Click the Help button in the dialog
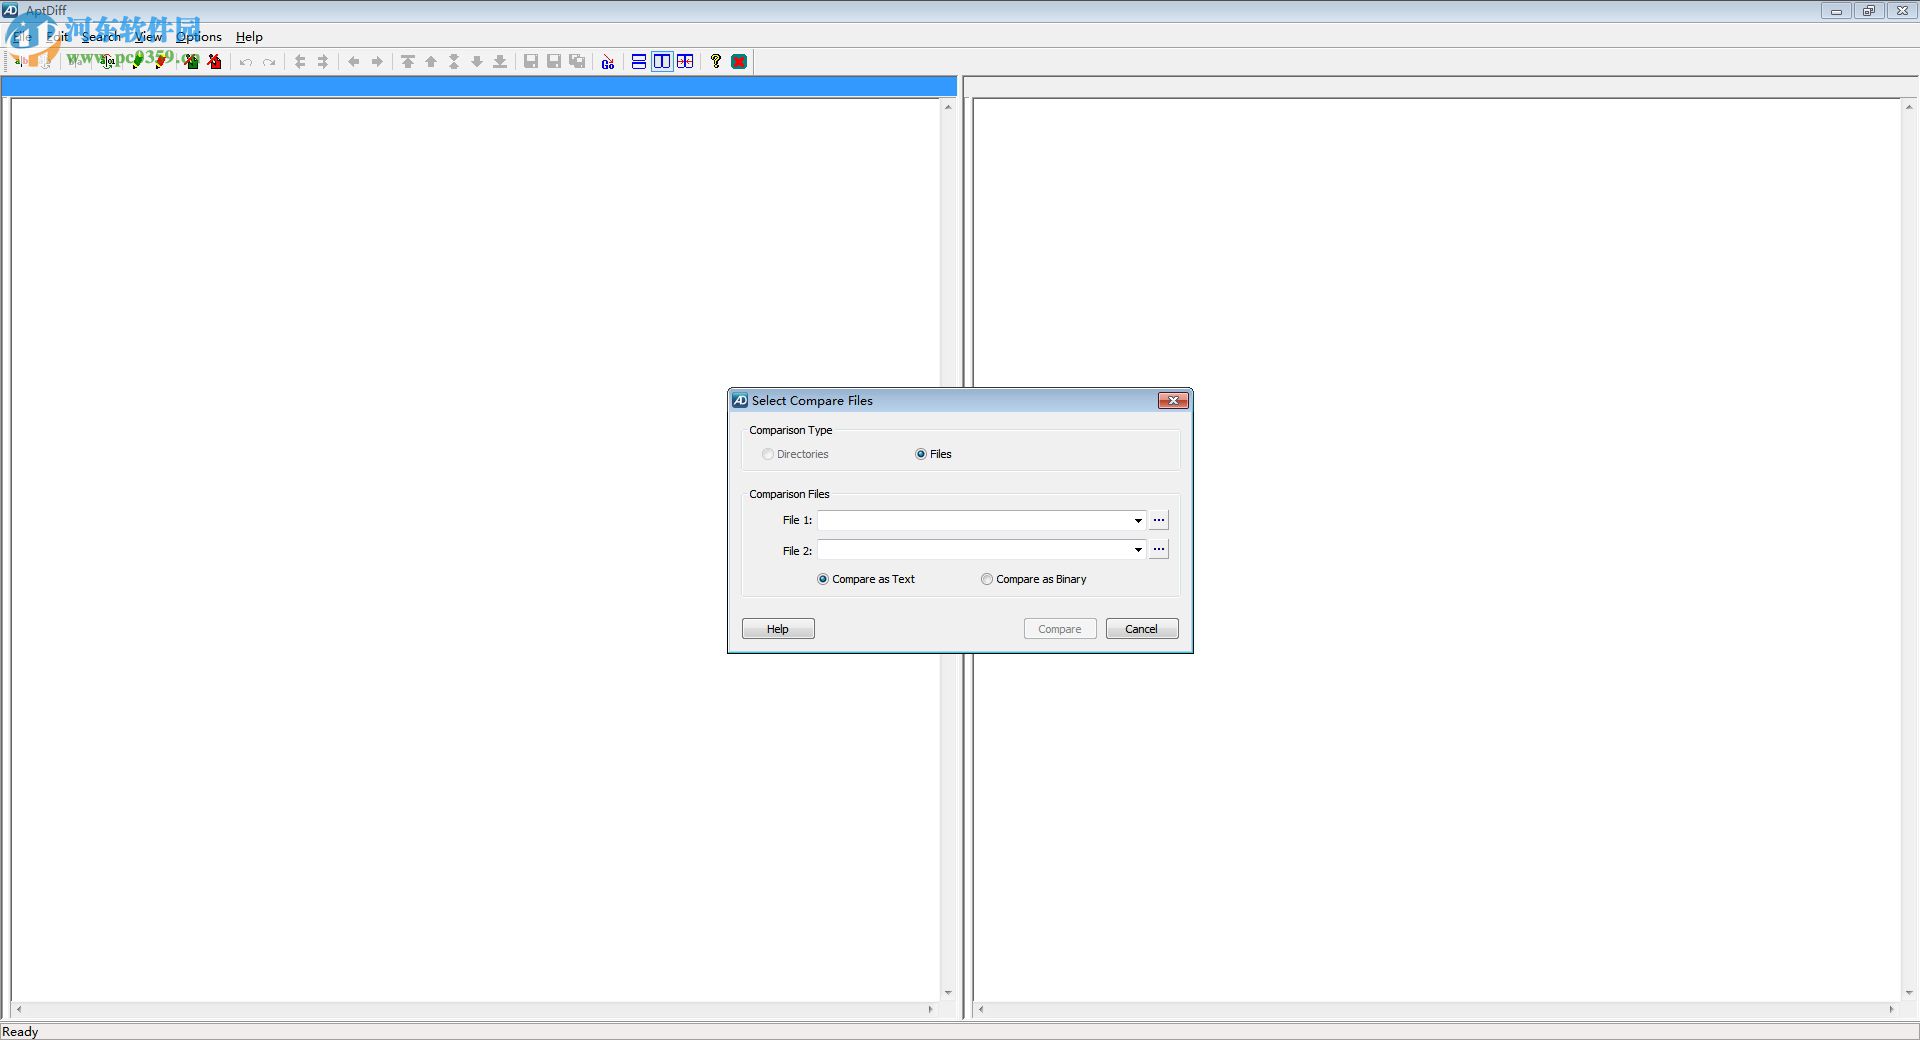Screen dimensions: 1920x1040 (x=778, y=629)
